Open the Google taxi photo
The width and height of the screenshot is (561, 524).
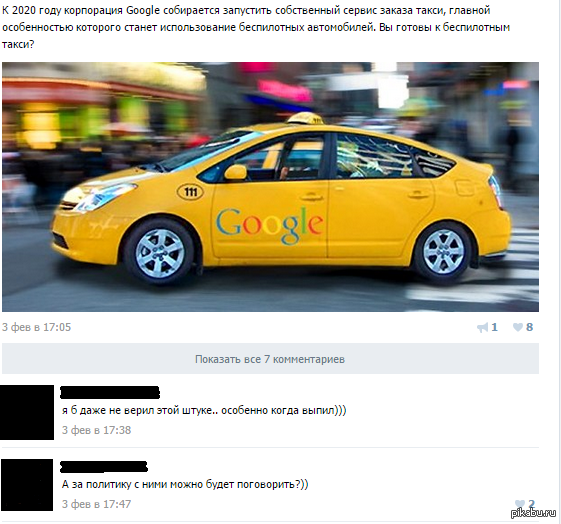(x=270, y=187)
